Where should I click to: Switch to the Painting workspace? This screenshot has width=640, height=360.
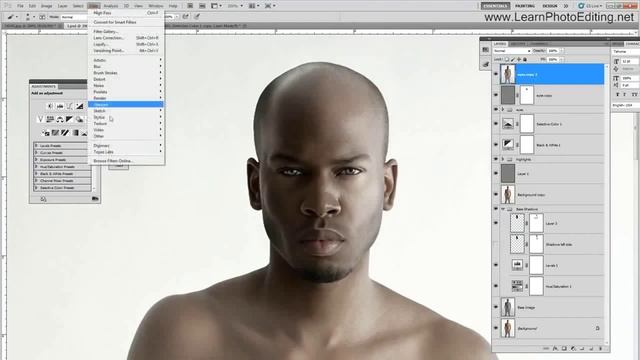click(525, 6)
